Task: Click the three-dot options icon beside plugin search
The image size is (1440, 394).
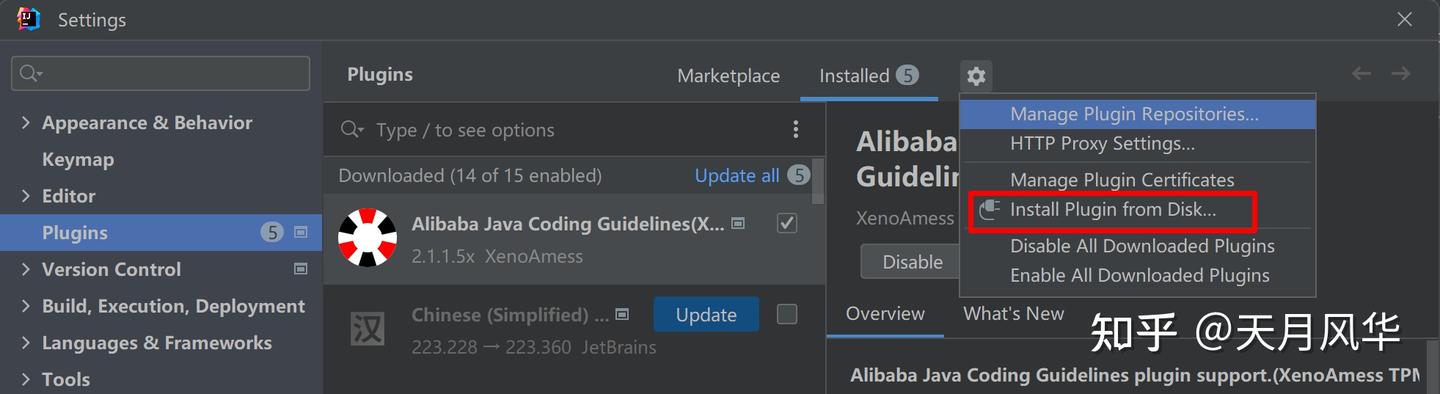Action: [x=796, y=129]
